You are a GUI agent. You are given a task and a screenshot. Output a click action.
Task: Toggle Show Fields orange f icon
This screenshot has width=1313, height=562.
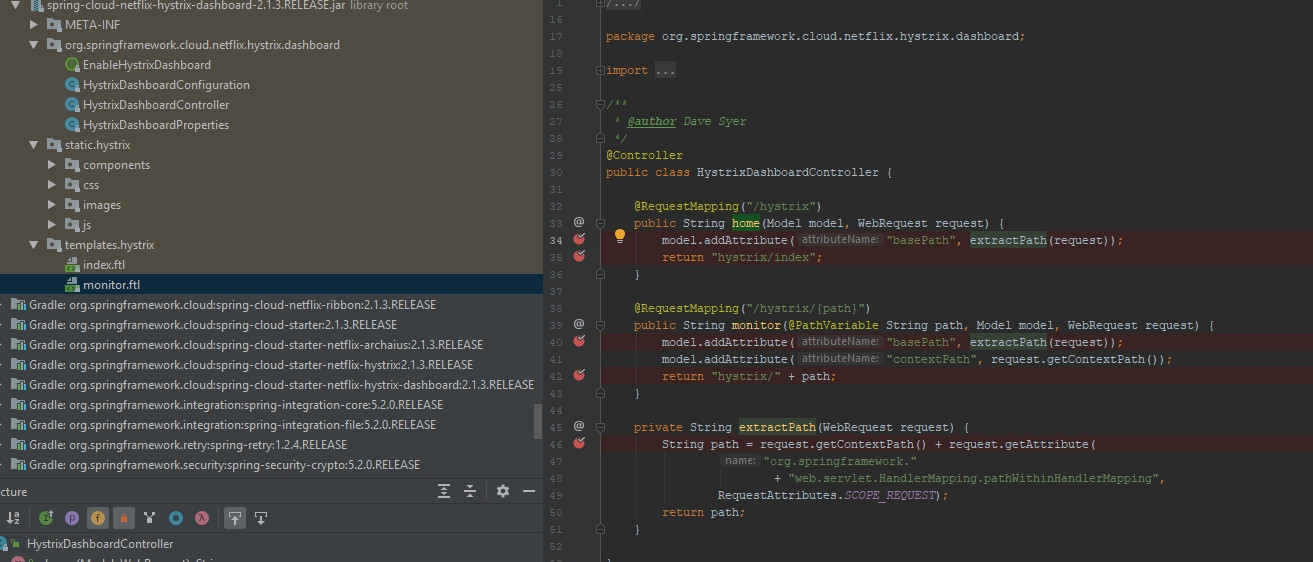point(97,518)
